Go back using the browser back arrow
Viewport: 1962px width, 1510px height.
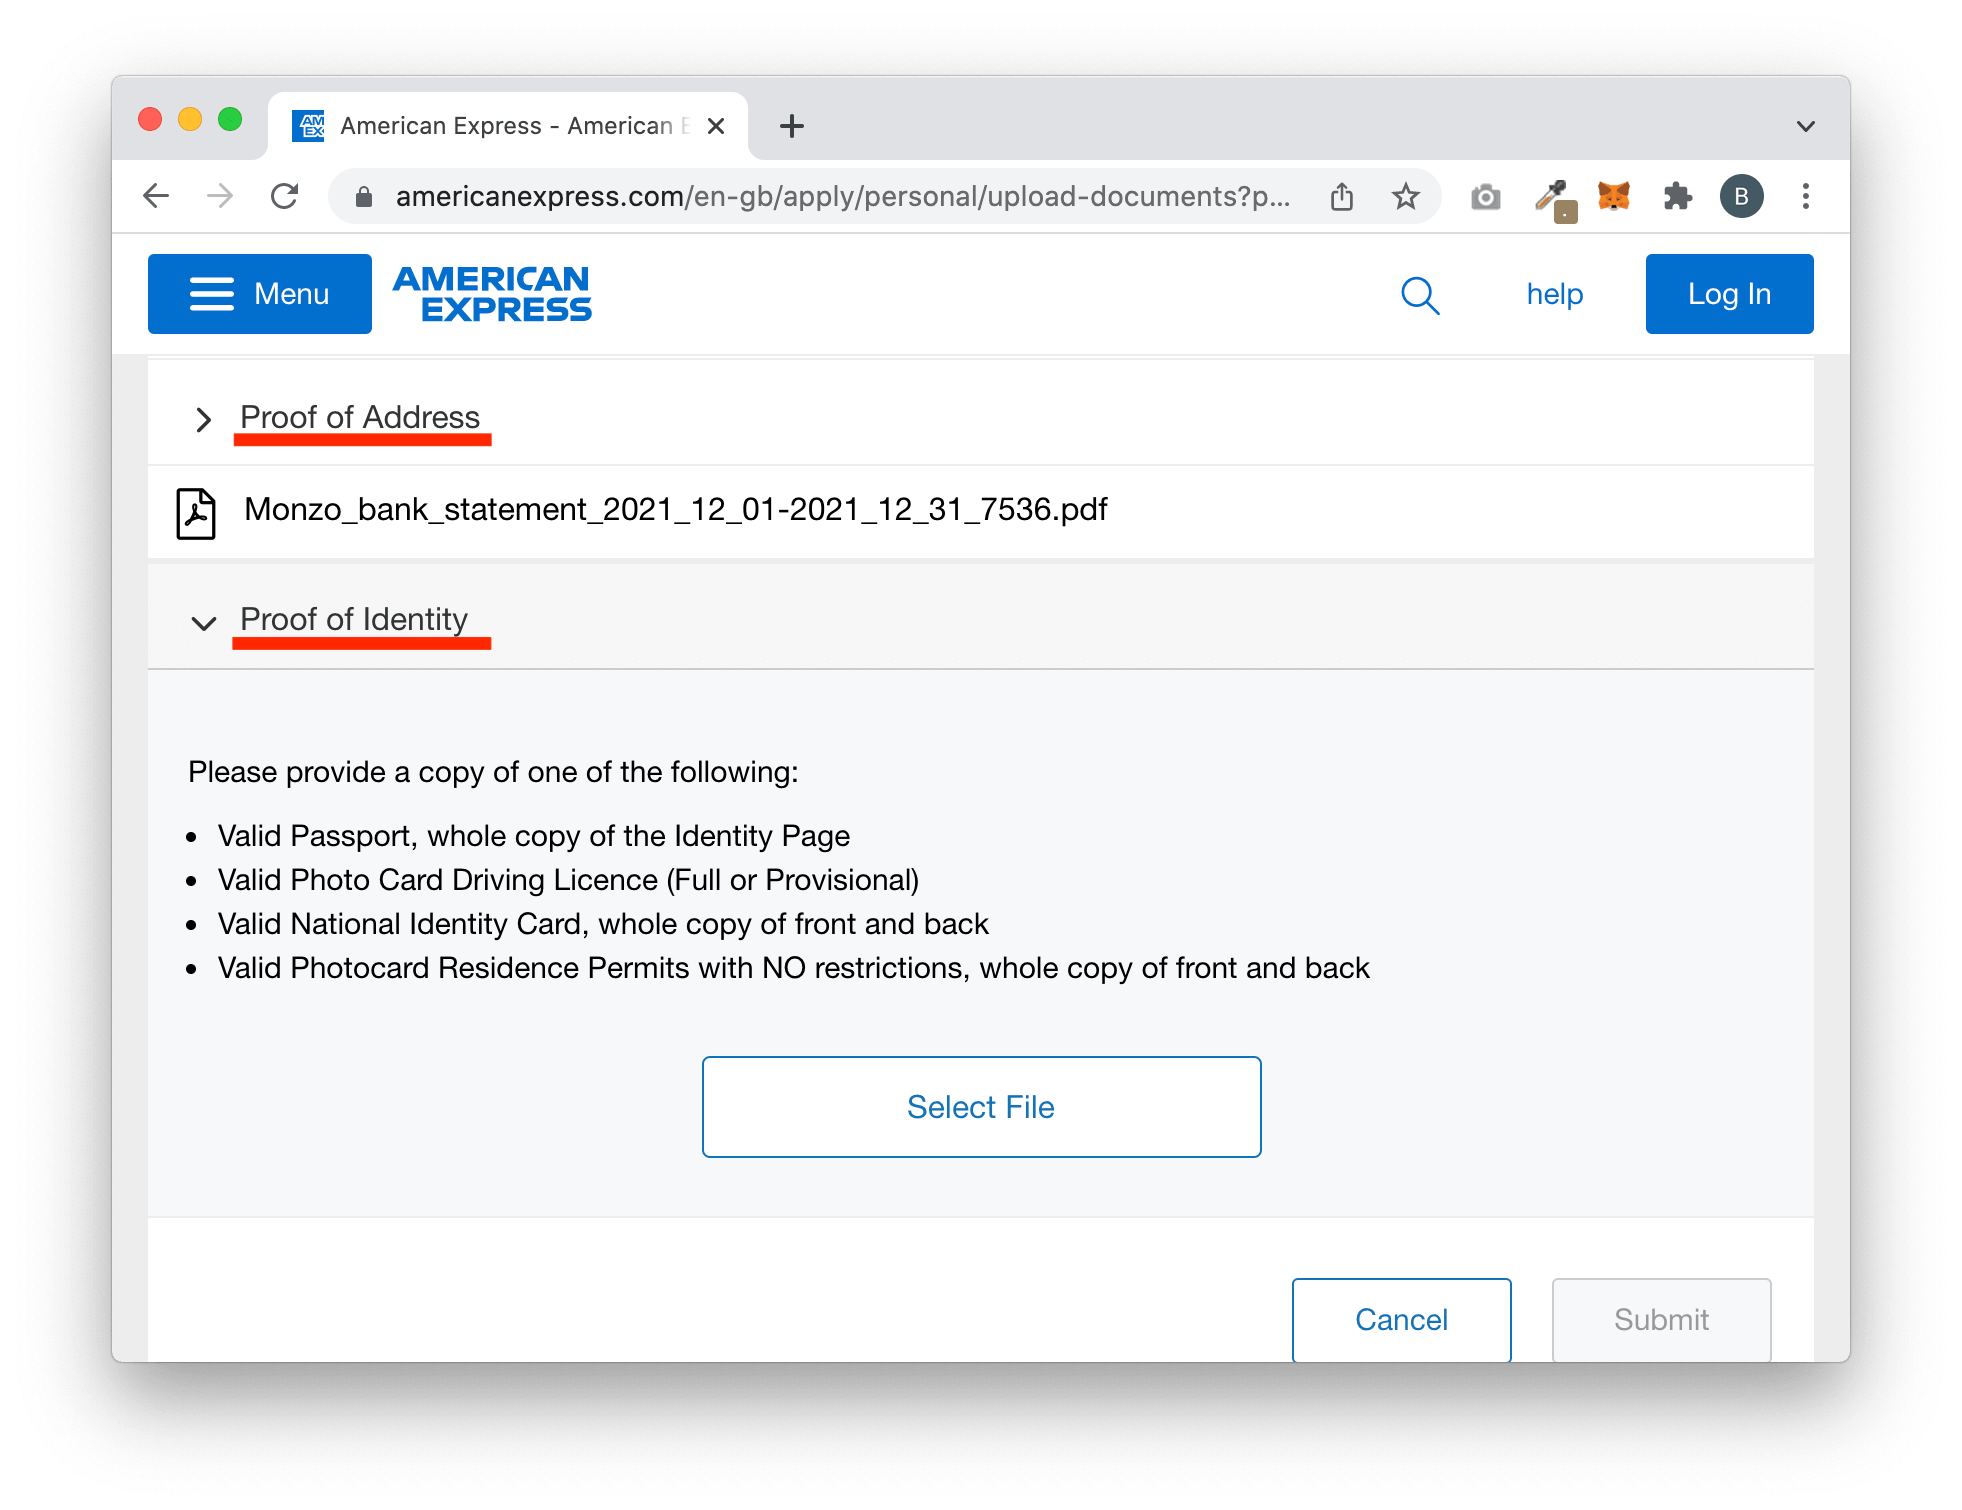[156, 196]
